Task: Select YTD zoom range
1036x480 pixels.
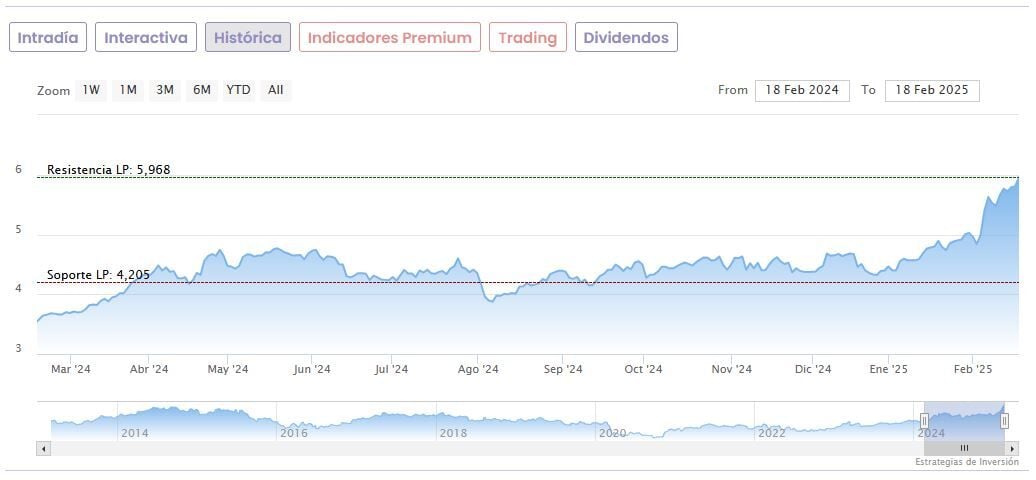Action: (238, 90)
